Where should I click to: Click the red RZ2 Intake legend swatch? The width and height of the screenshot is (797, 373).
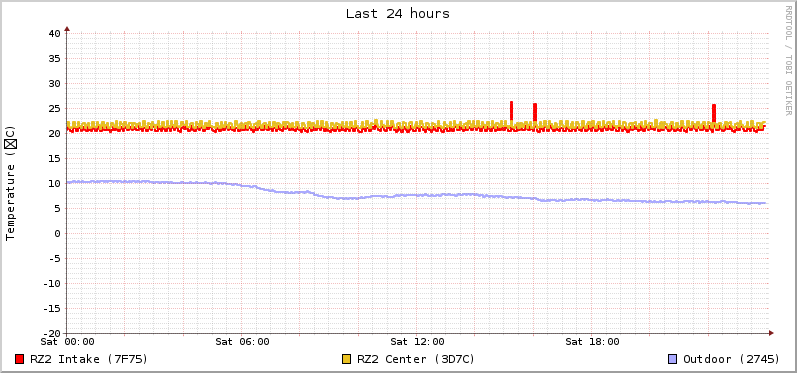(x=20, y=359)
